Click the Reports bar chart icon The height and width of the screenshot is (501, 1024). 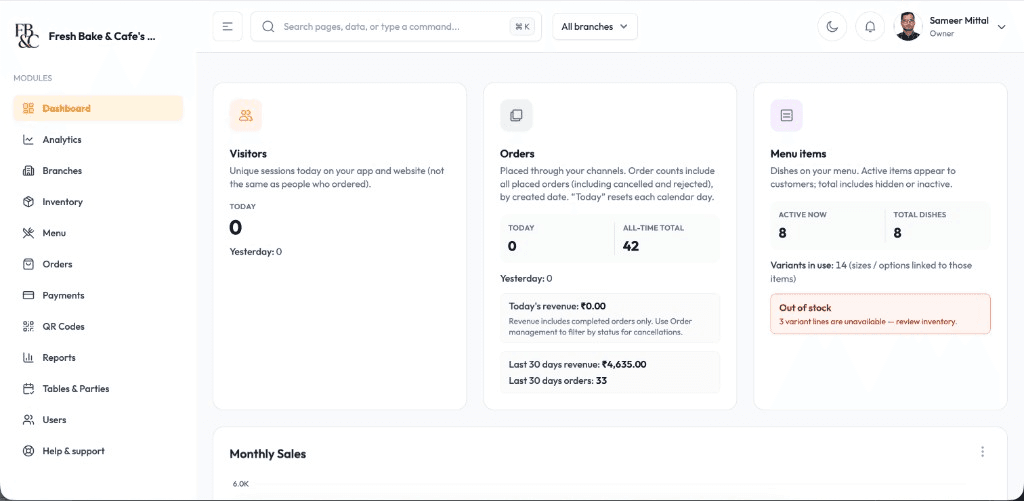click(28, 358)
